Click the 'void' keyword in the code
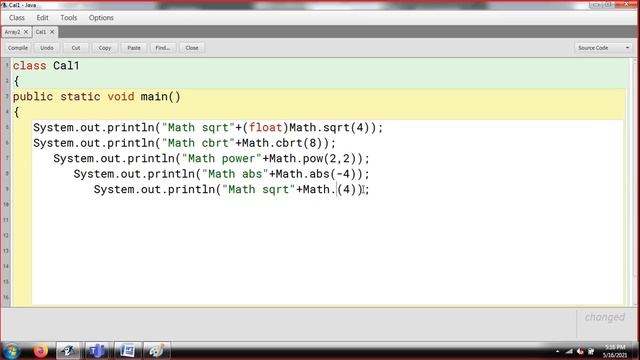 [120, 97]
